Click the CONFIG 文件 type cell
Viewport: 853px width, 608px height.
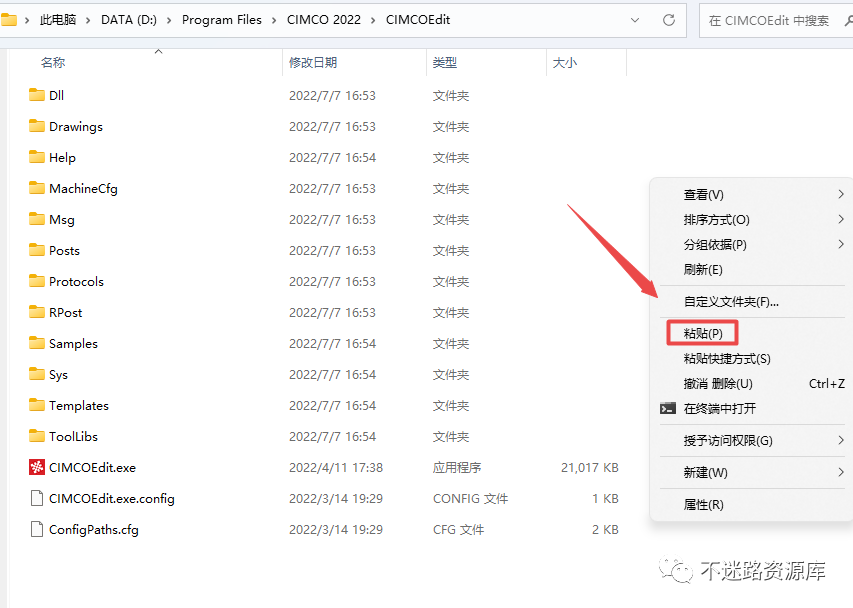470,499
